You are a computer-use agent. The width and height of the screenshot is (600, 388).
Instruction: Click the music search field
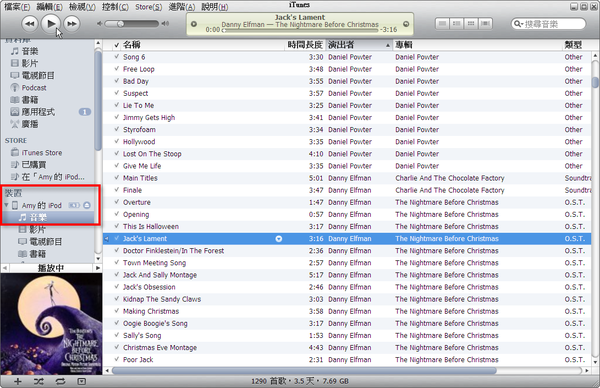tap(548, 24)
